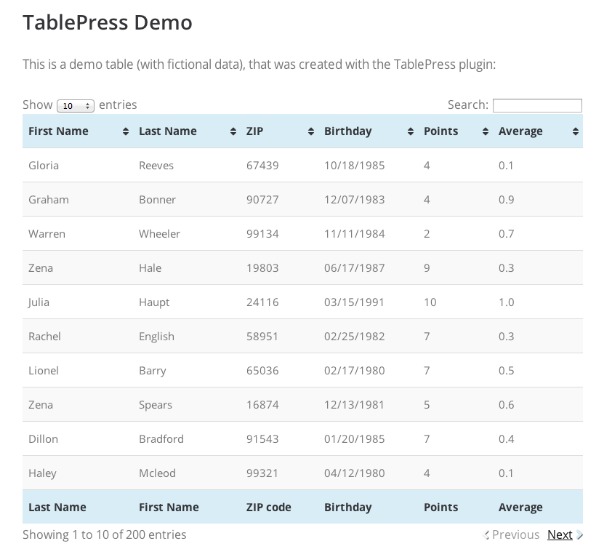Click the sort arrows icon in Average column
This screenshot has height=549, width=601.
[575, 132]
